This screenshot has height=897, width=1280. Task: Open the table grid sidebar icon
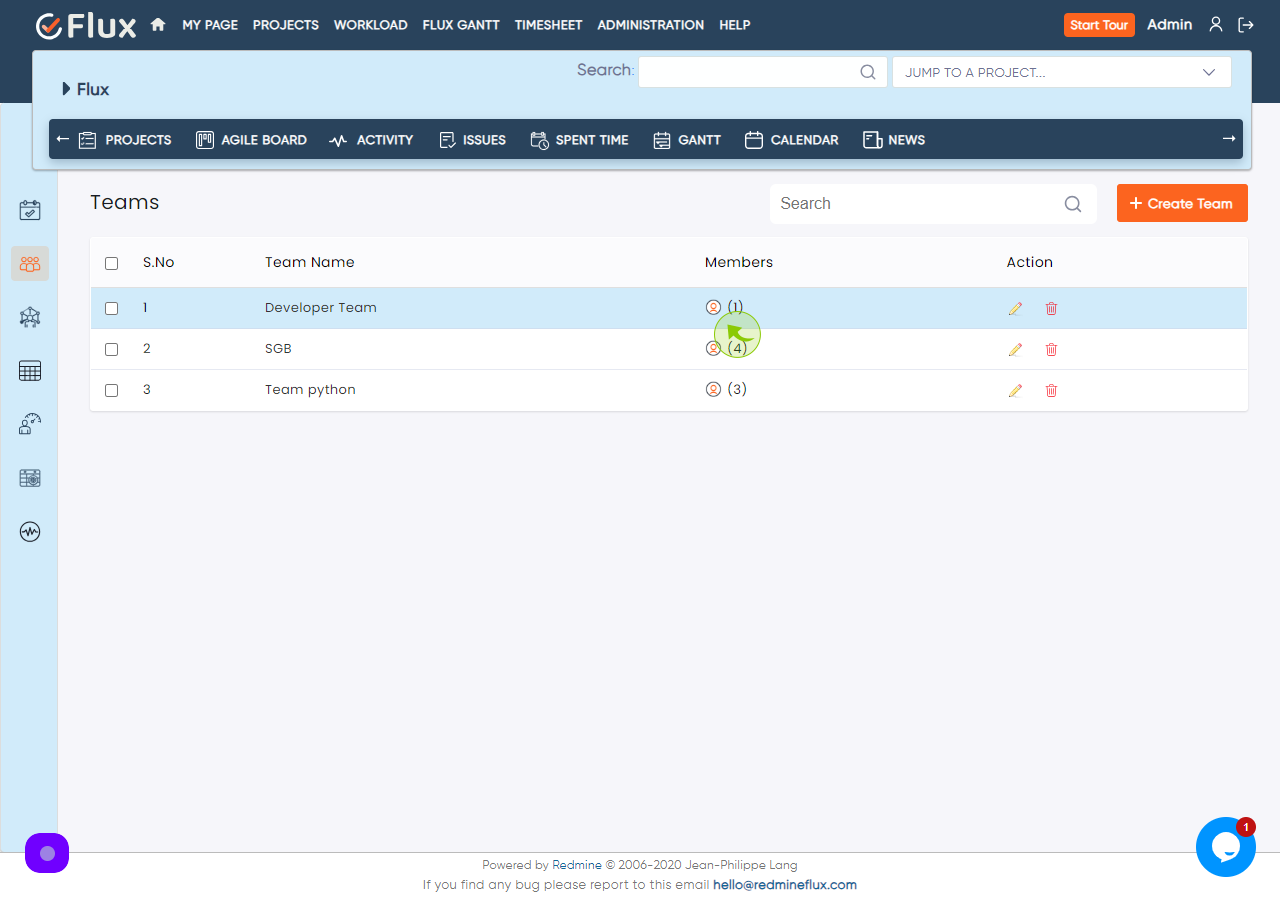[x=30, y=371]
